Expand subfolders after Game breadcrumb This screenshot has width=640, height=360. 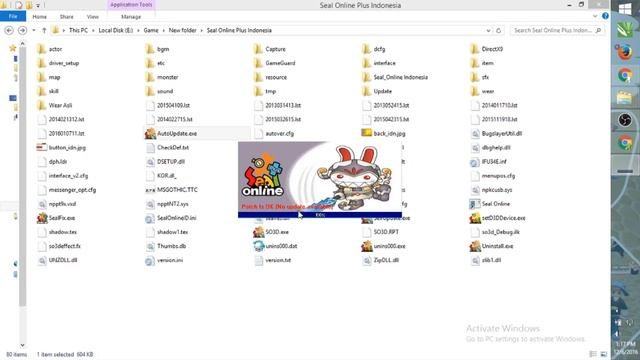click(164, 30)
